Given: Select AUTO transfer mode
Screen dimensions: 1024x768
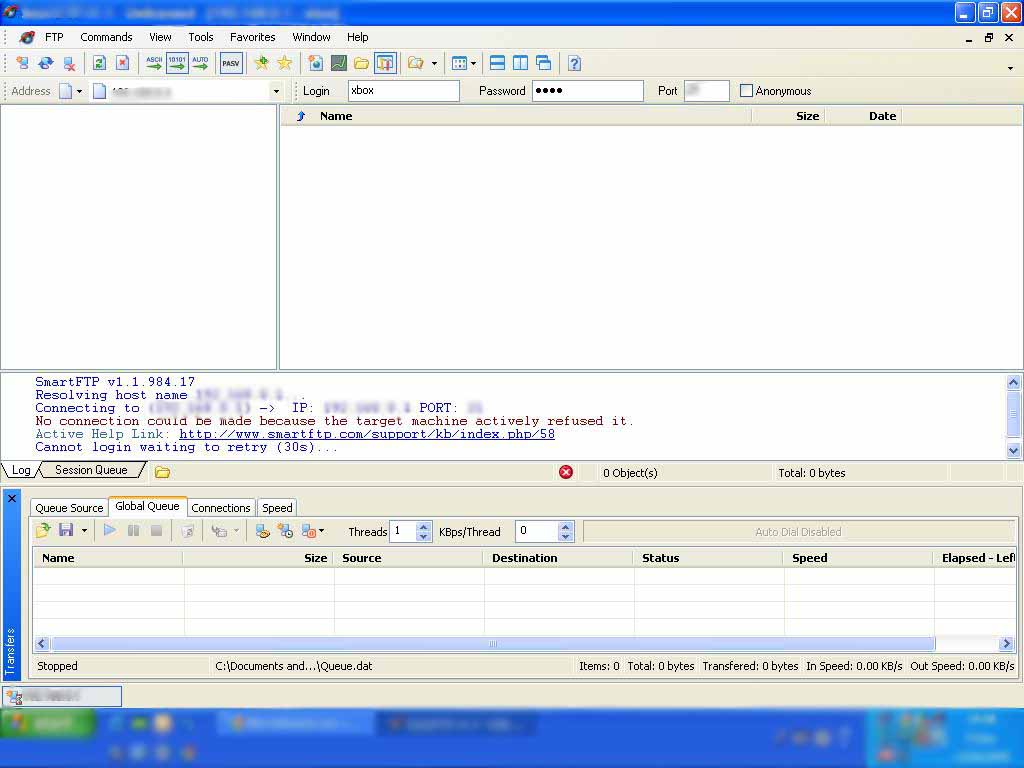Looking at the screenshot, I should coord(200,63).
